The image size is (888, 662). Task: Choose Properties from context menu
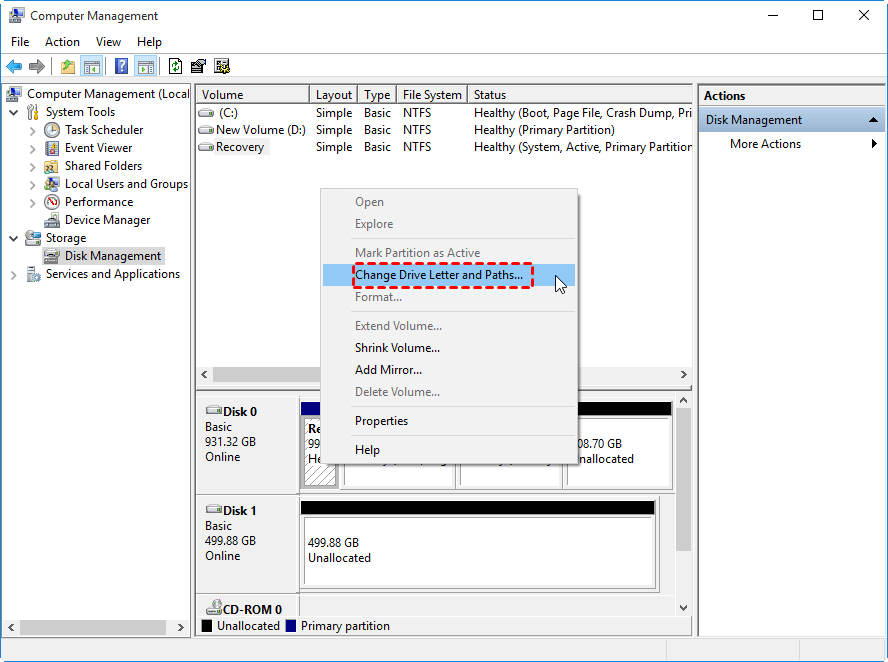pyautogui.click(x=449, y=421)
